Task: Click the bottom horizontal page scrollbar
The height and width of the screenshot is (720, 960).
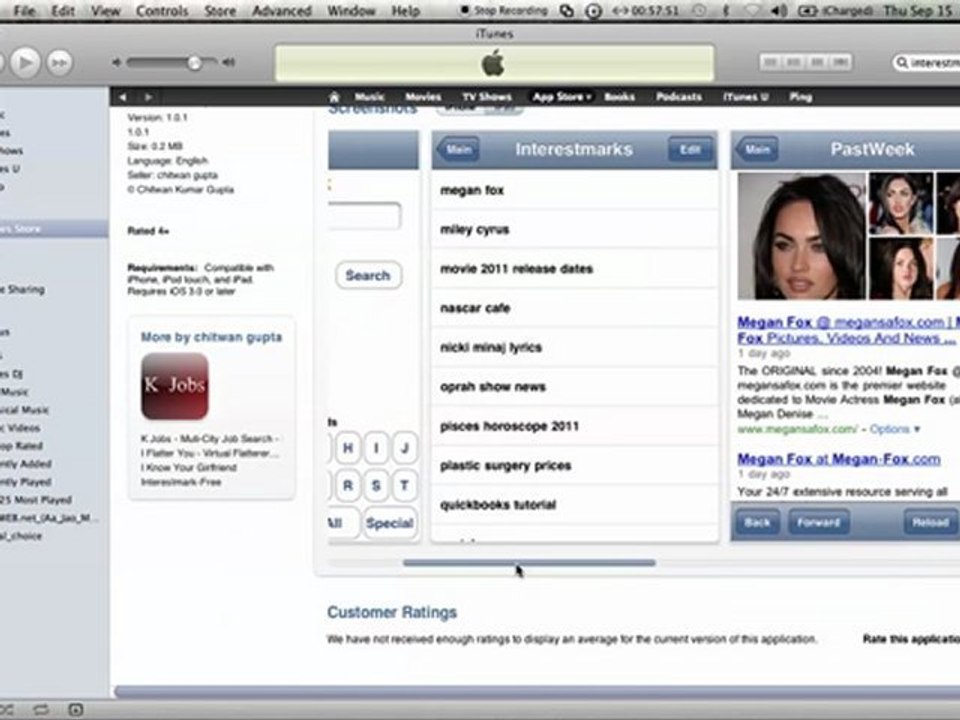Action: click(x=537, y=692)
